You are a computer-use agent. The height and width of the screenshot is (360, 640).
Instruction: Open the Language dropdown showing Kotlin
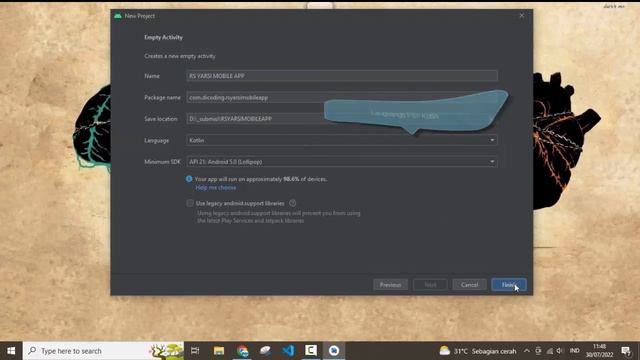click(342, 140)
